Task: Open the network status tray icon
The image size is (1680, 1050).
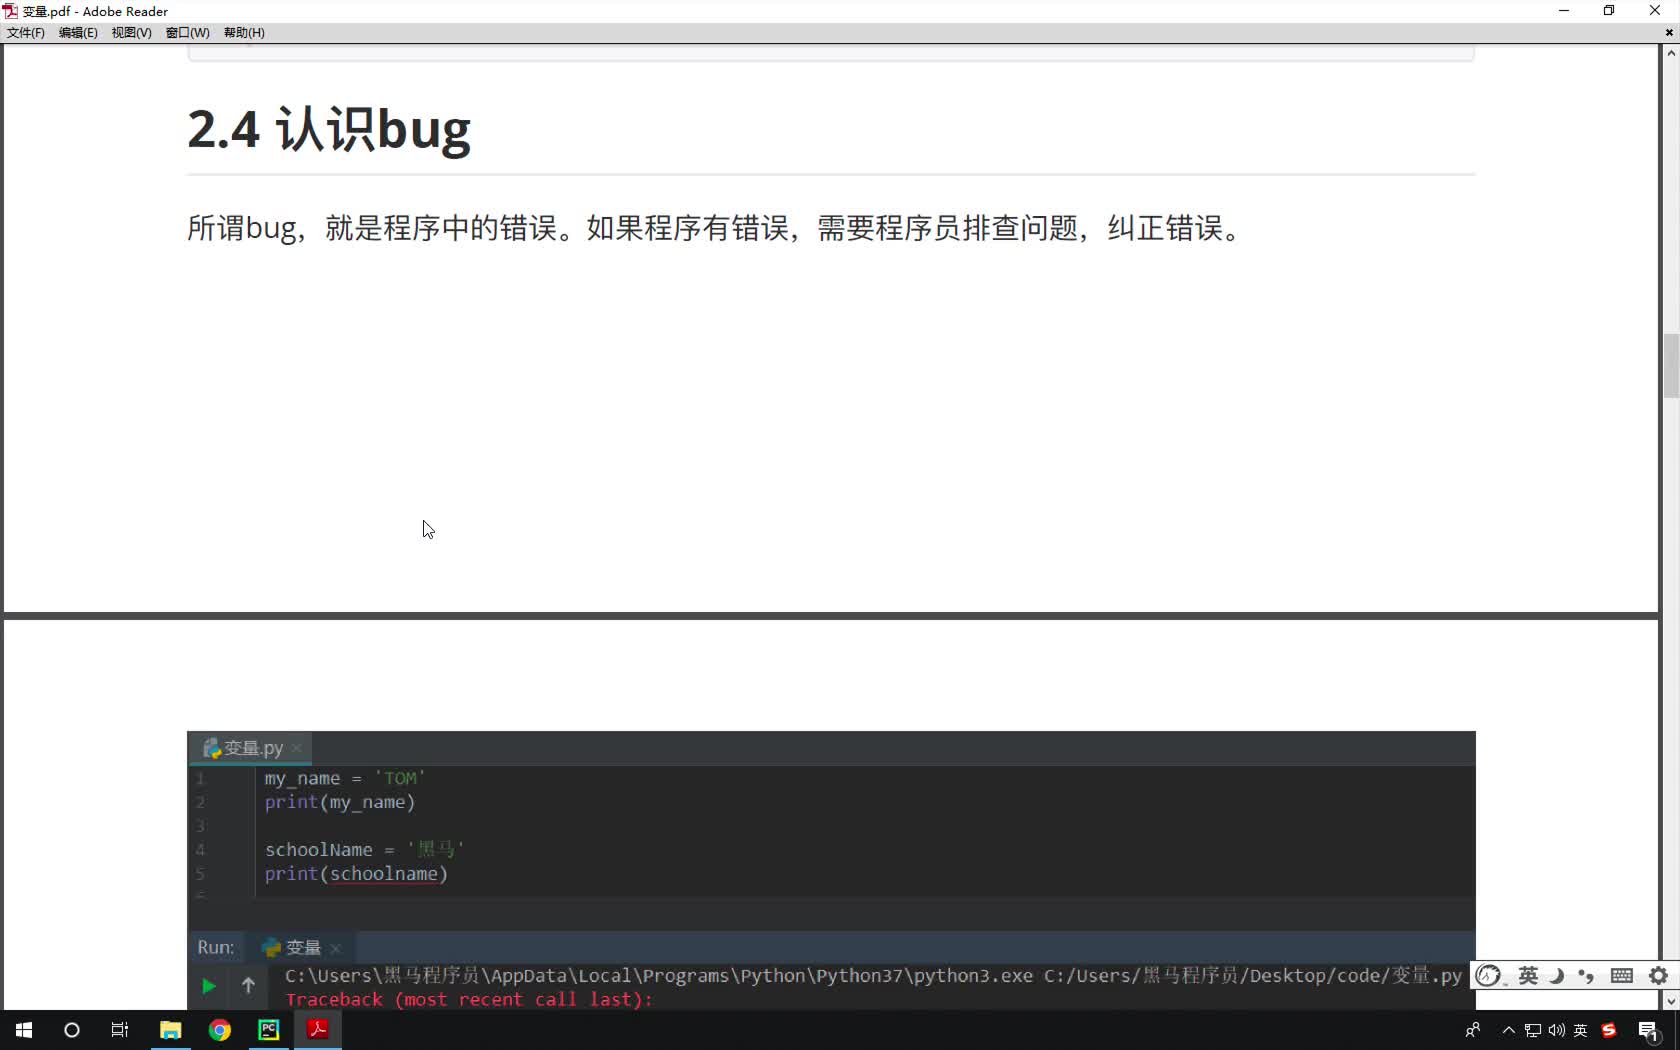Action: point(1533,1030)
